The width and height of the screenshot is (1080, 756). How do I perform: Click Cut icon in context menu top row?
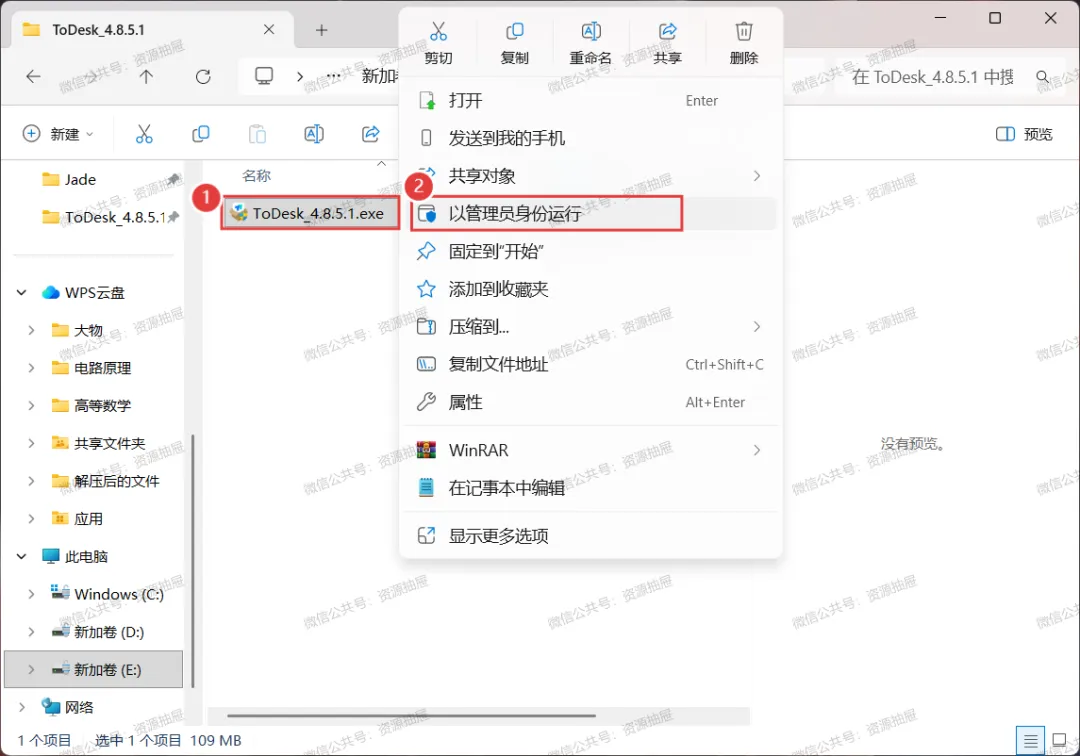[x=438, y=32]
